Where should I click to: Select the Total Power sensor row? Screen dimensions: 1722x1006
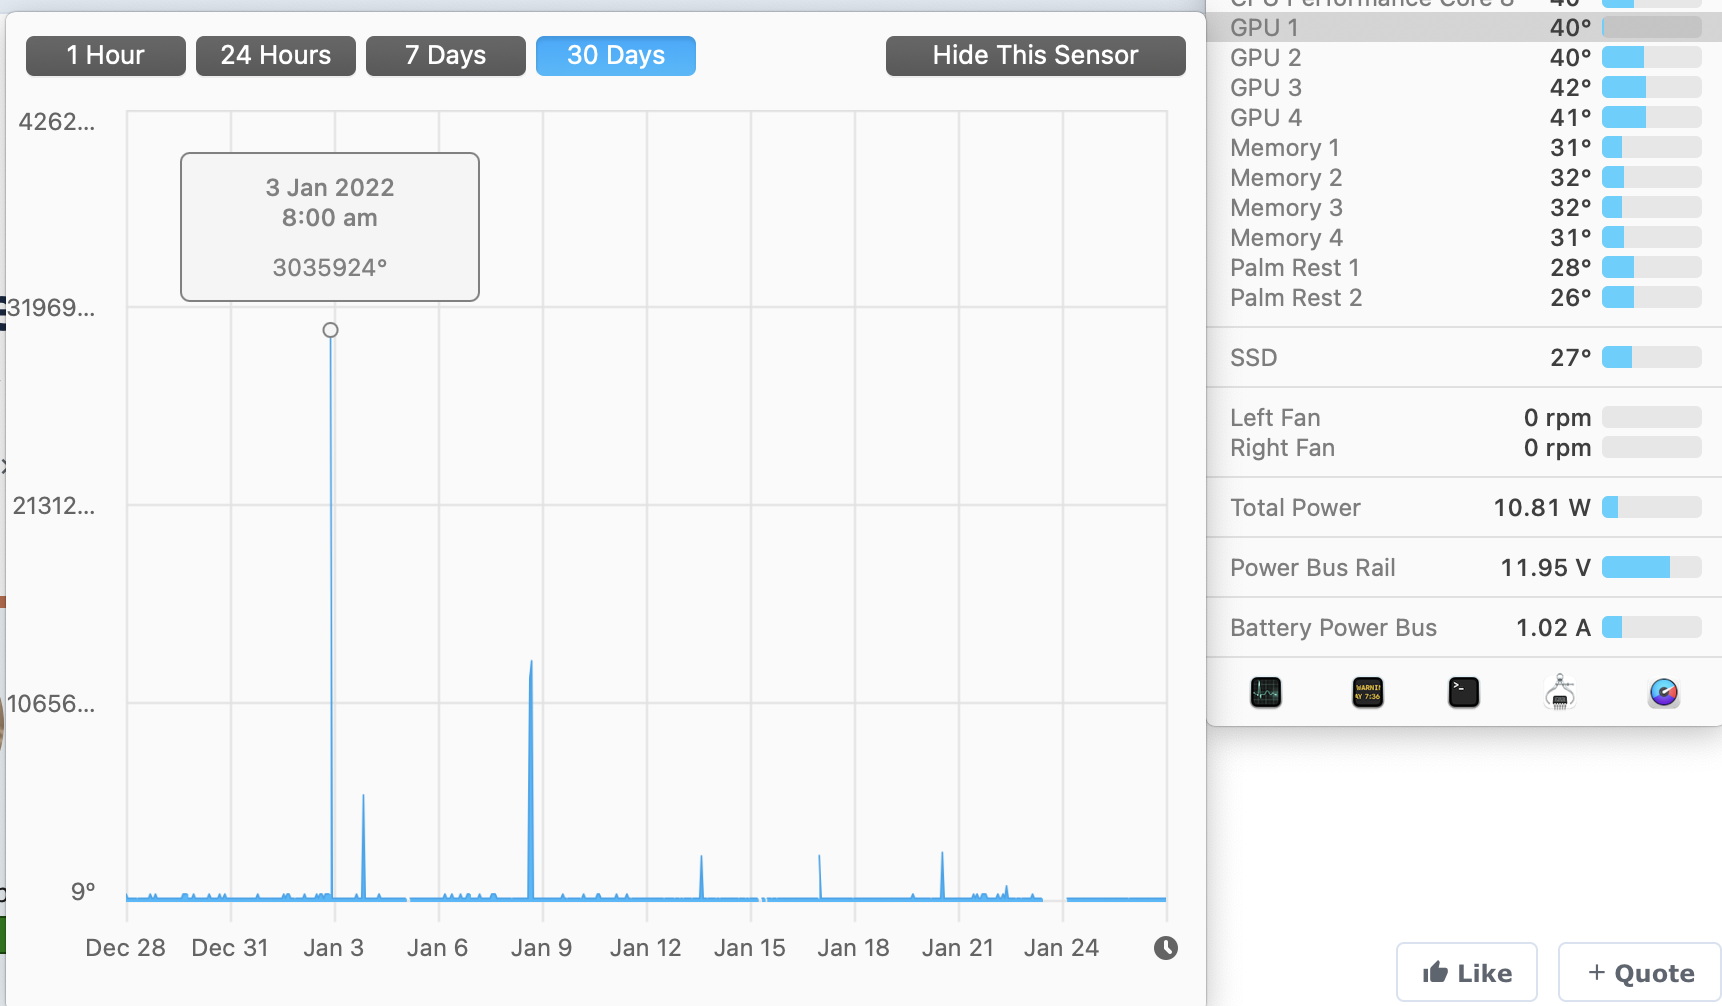[1464, 507]
